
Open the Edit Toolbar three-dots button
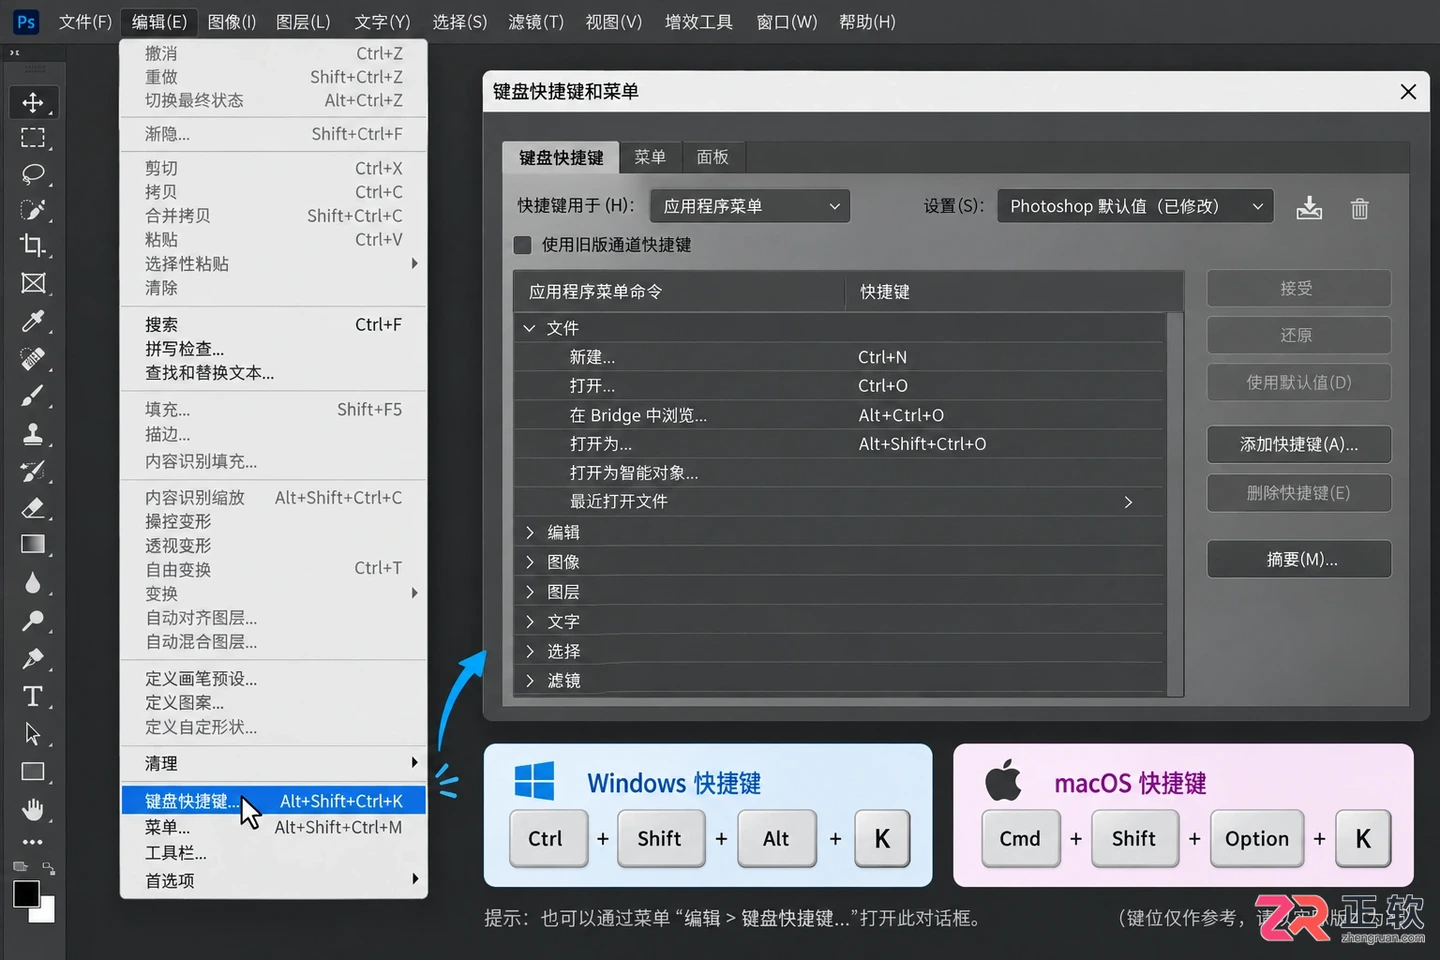coord(33,842)
